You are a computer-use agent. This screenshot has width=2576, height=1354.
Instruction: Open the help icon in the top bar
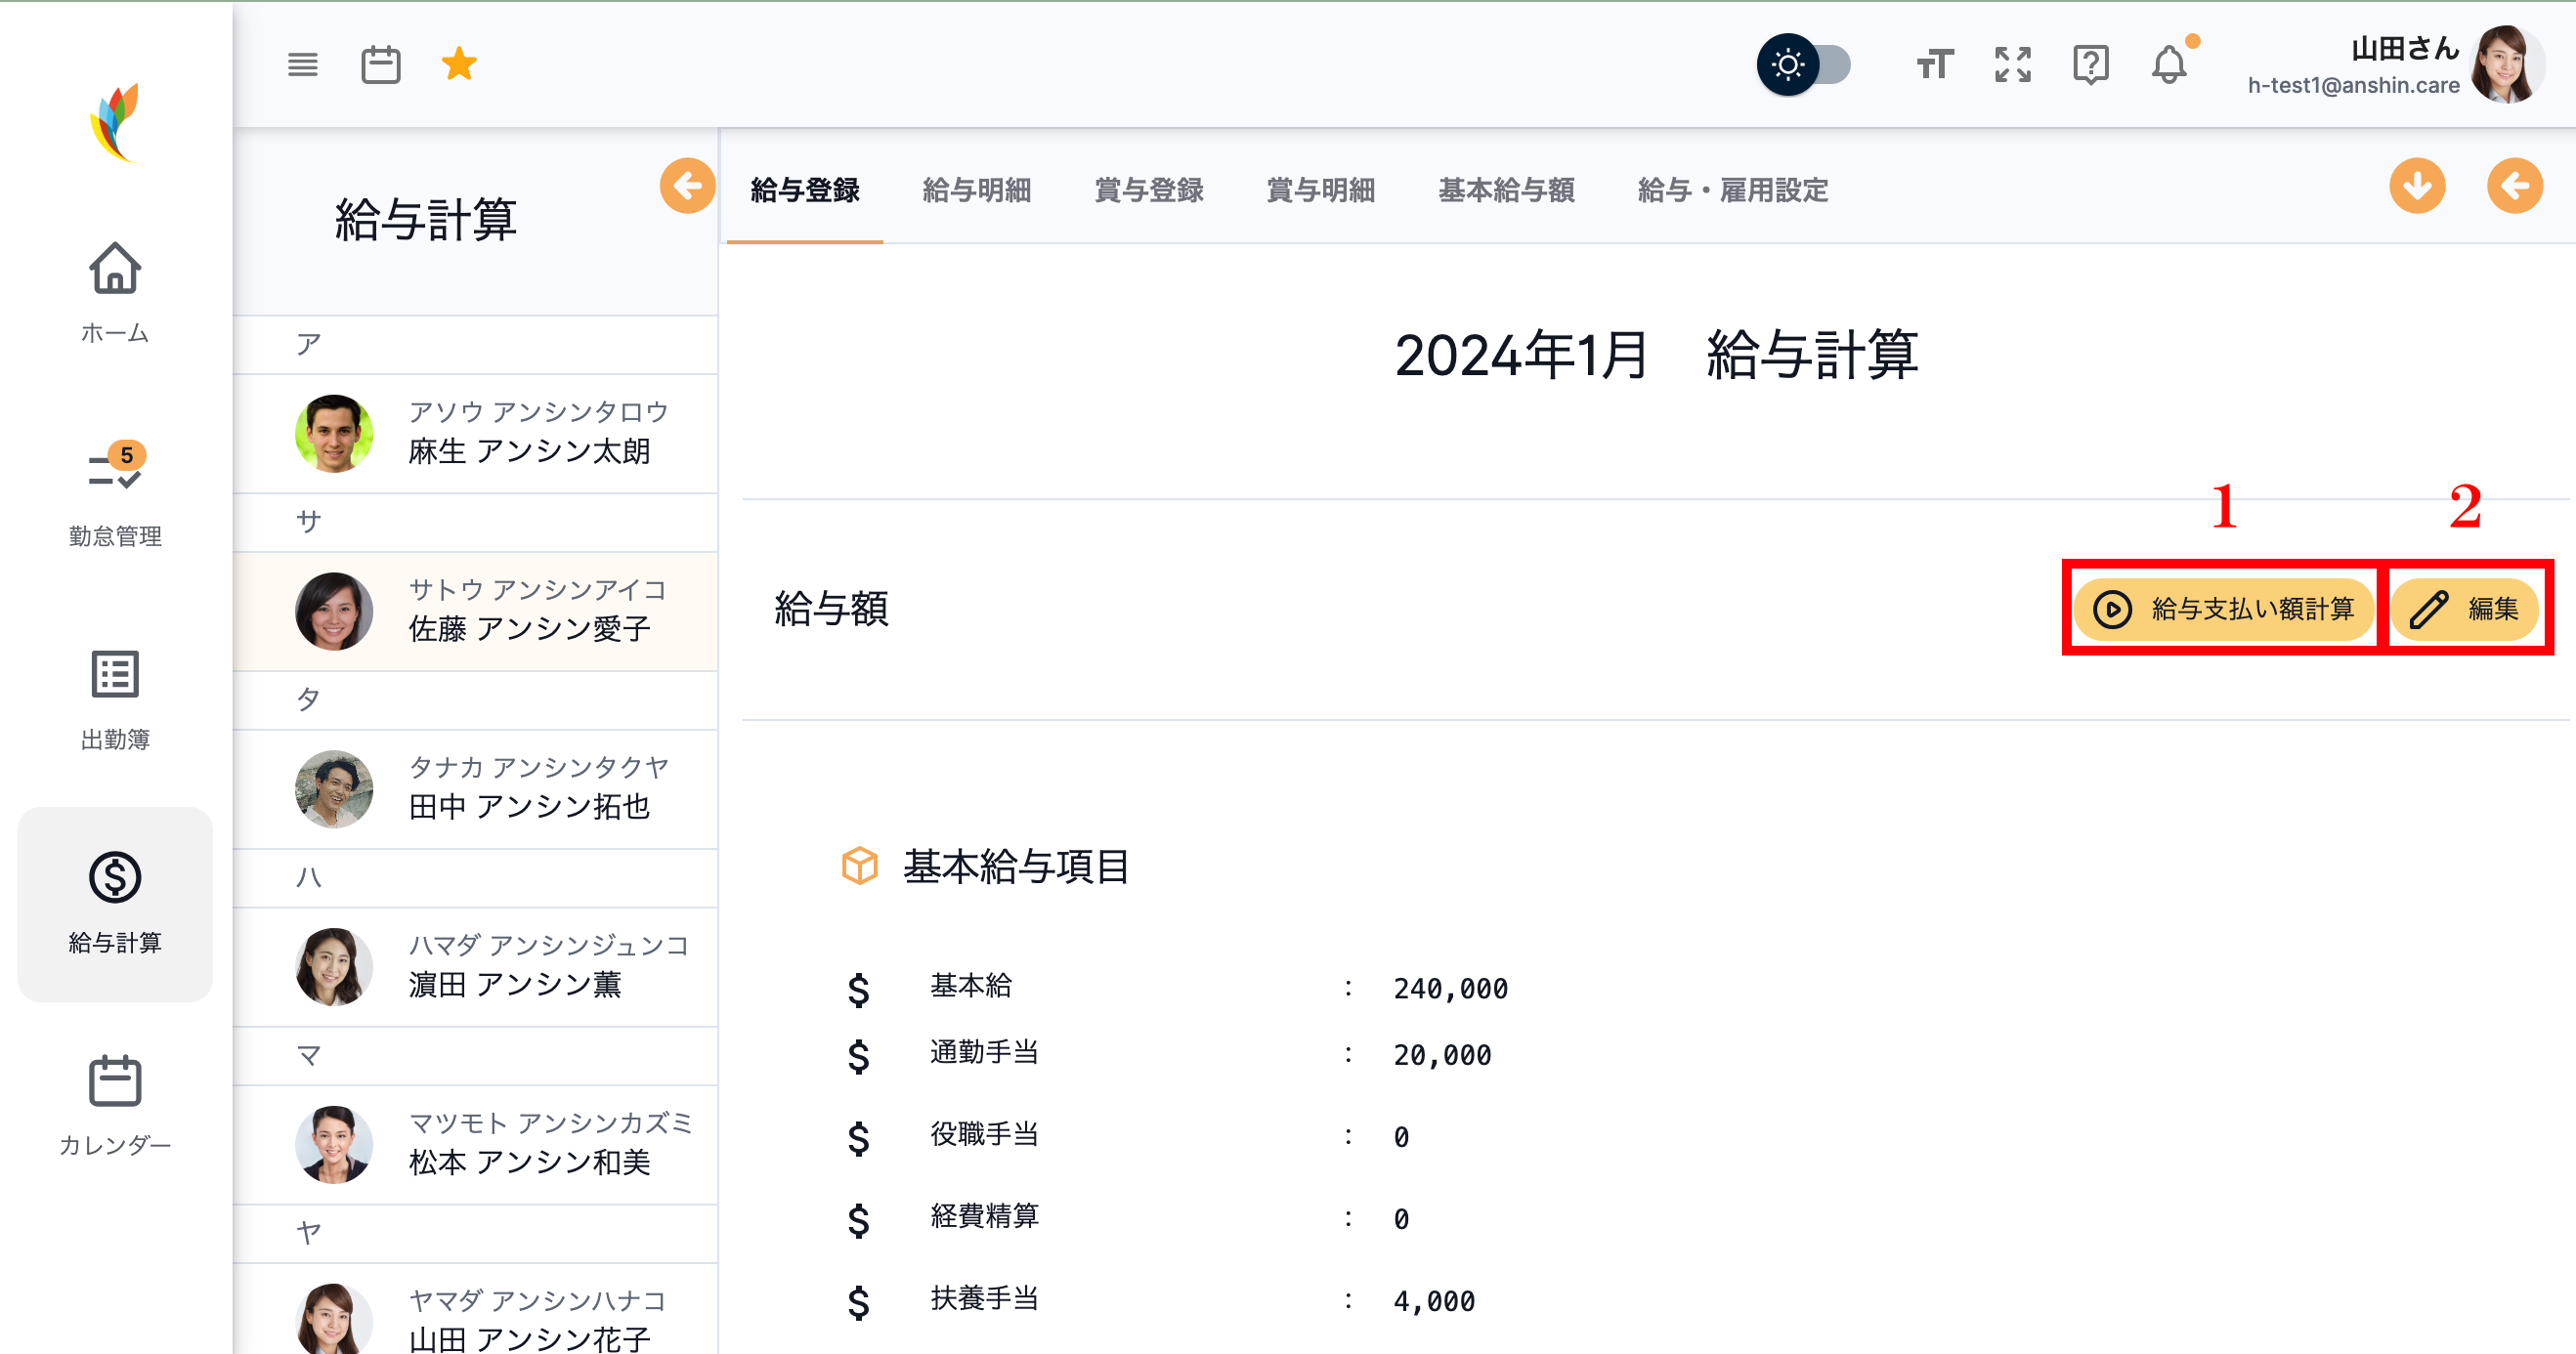[x=2090, y=64]
